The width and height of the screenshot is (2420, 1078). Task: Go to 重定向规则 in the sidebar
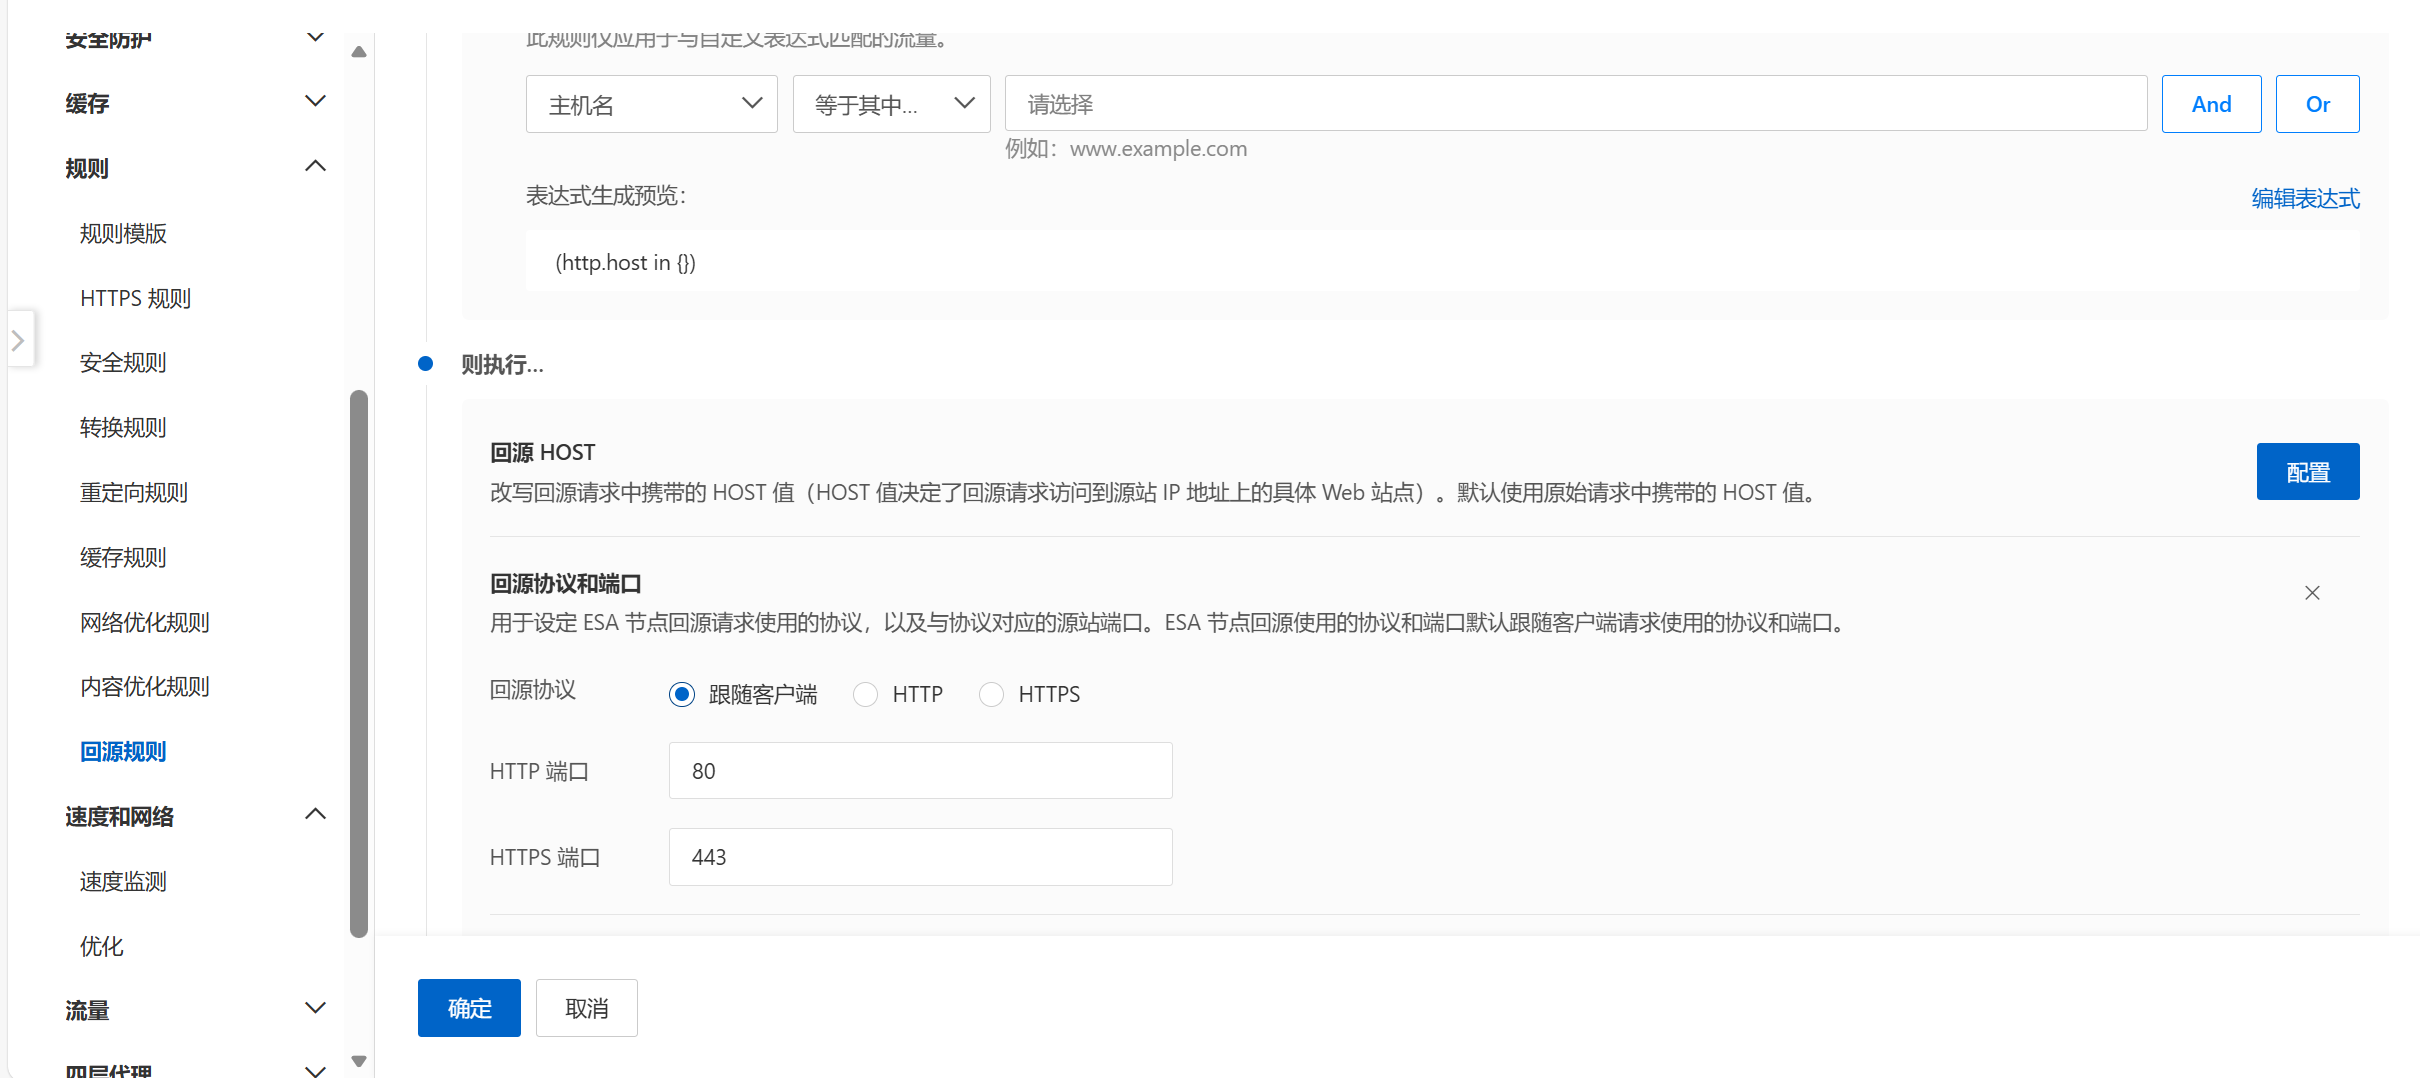pyautogui.click(x=134, y=492)
